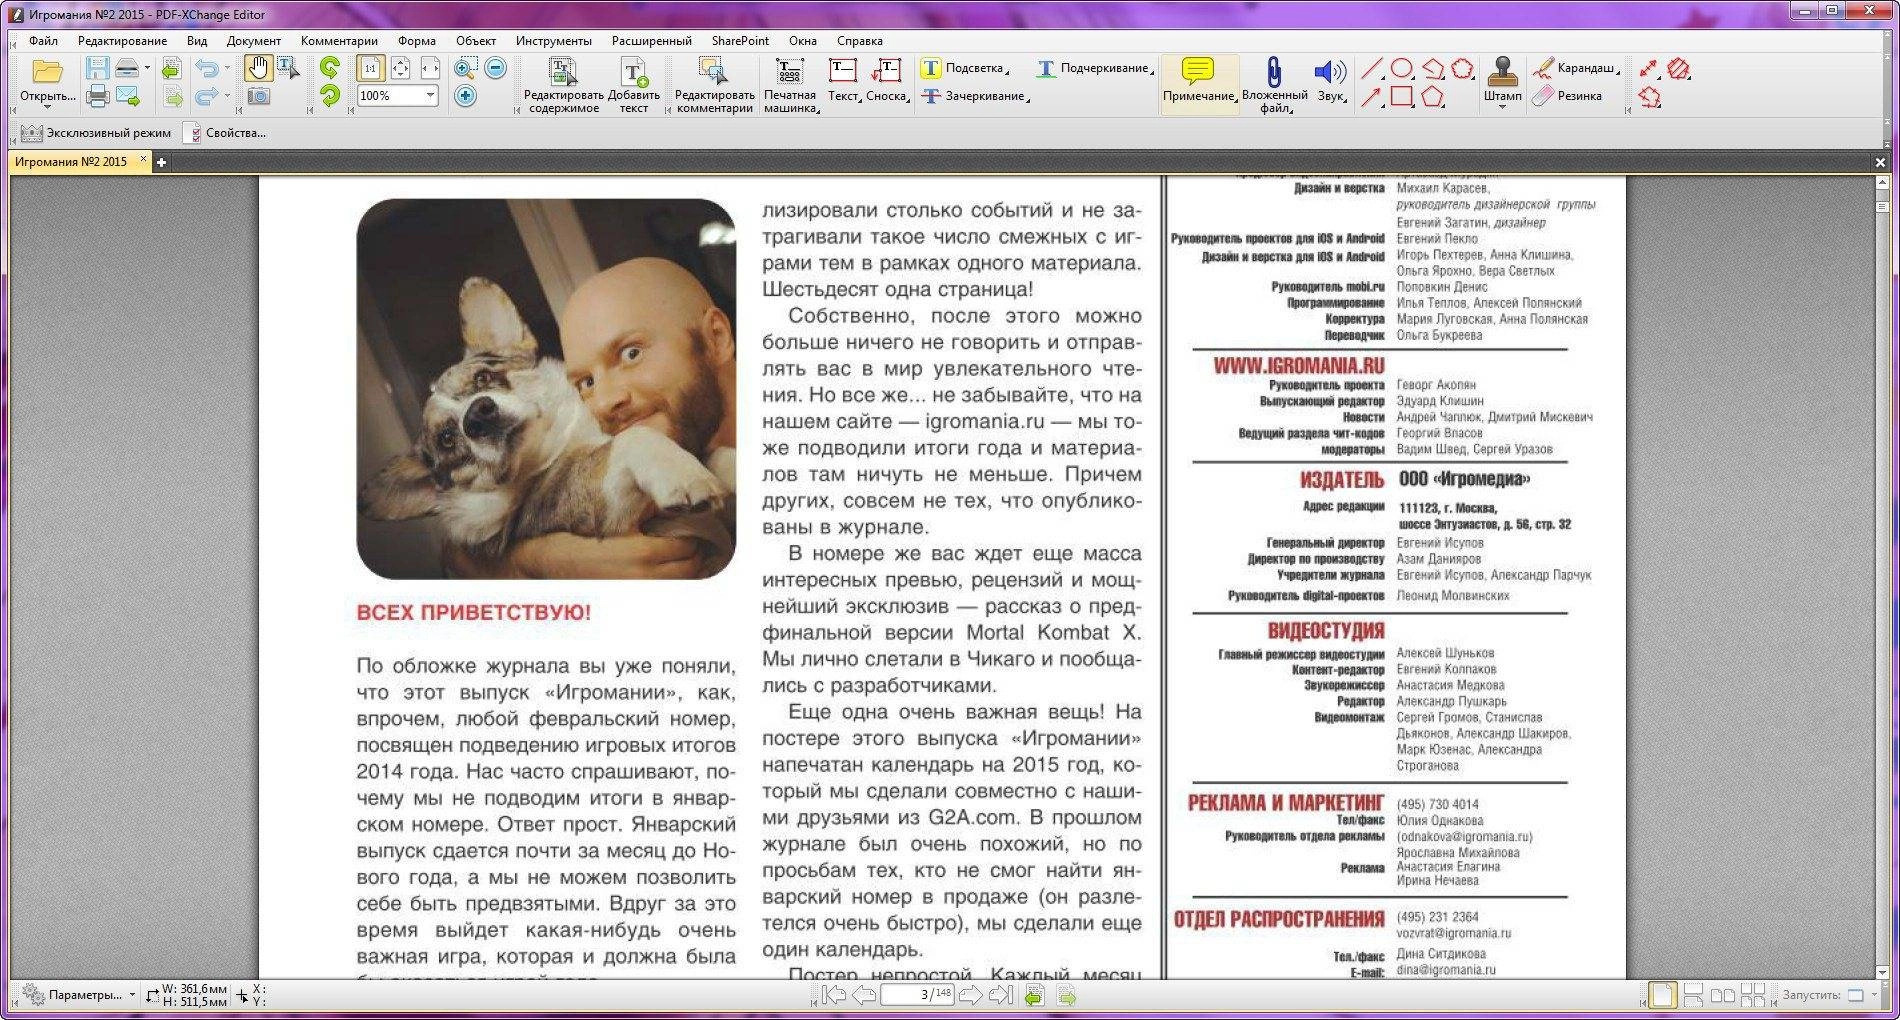The width and height of the screenshot is (1900, 1020).
Task: Select the Hand tool
Action: click(x=258, y=68)
